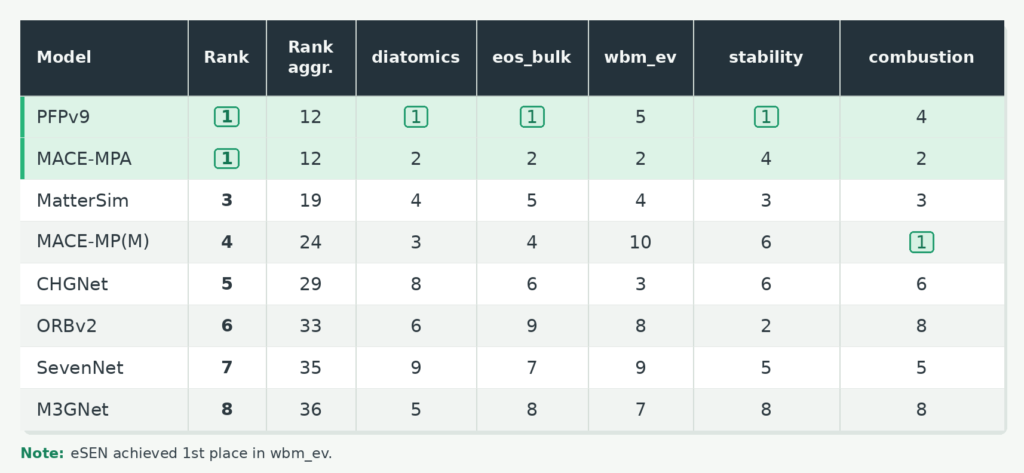
Task: Click MACE-MP(M)'s combustion first-place badge
Action: pyautogui.click(x=921, y=242)
